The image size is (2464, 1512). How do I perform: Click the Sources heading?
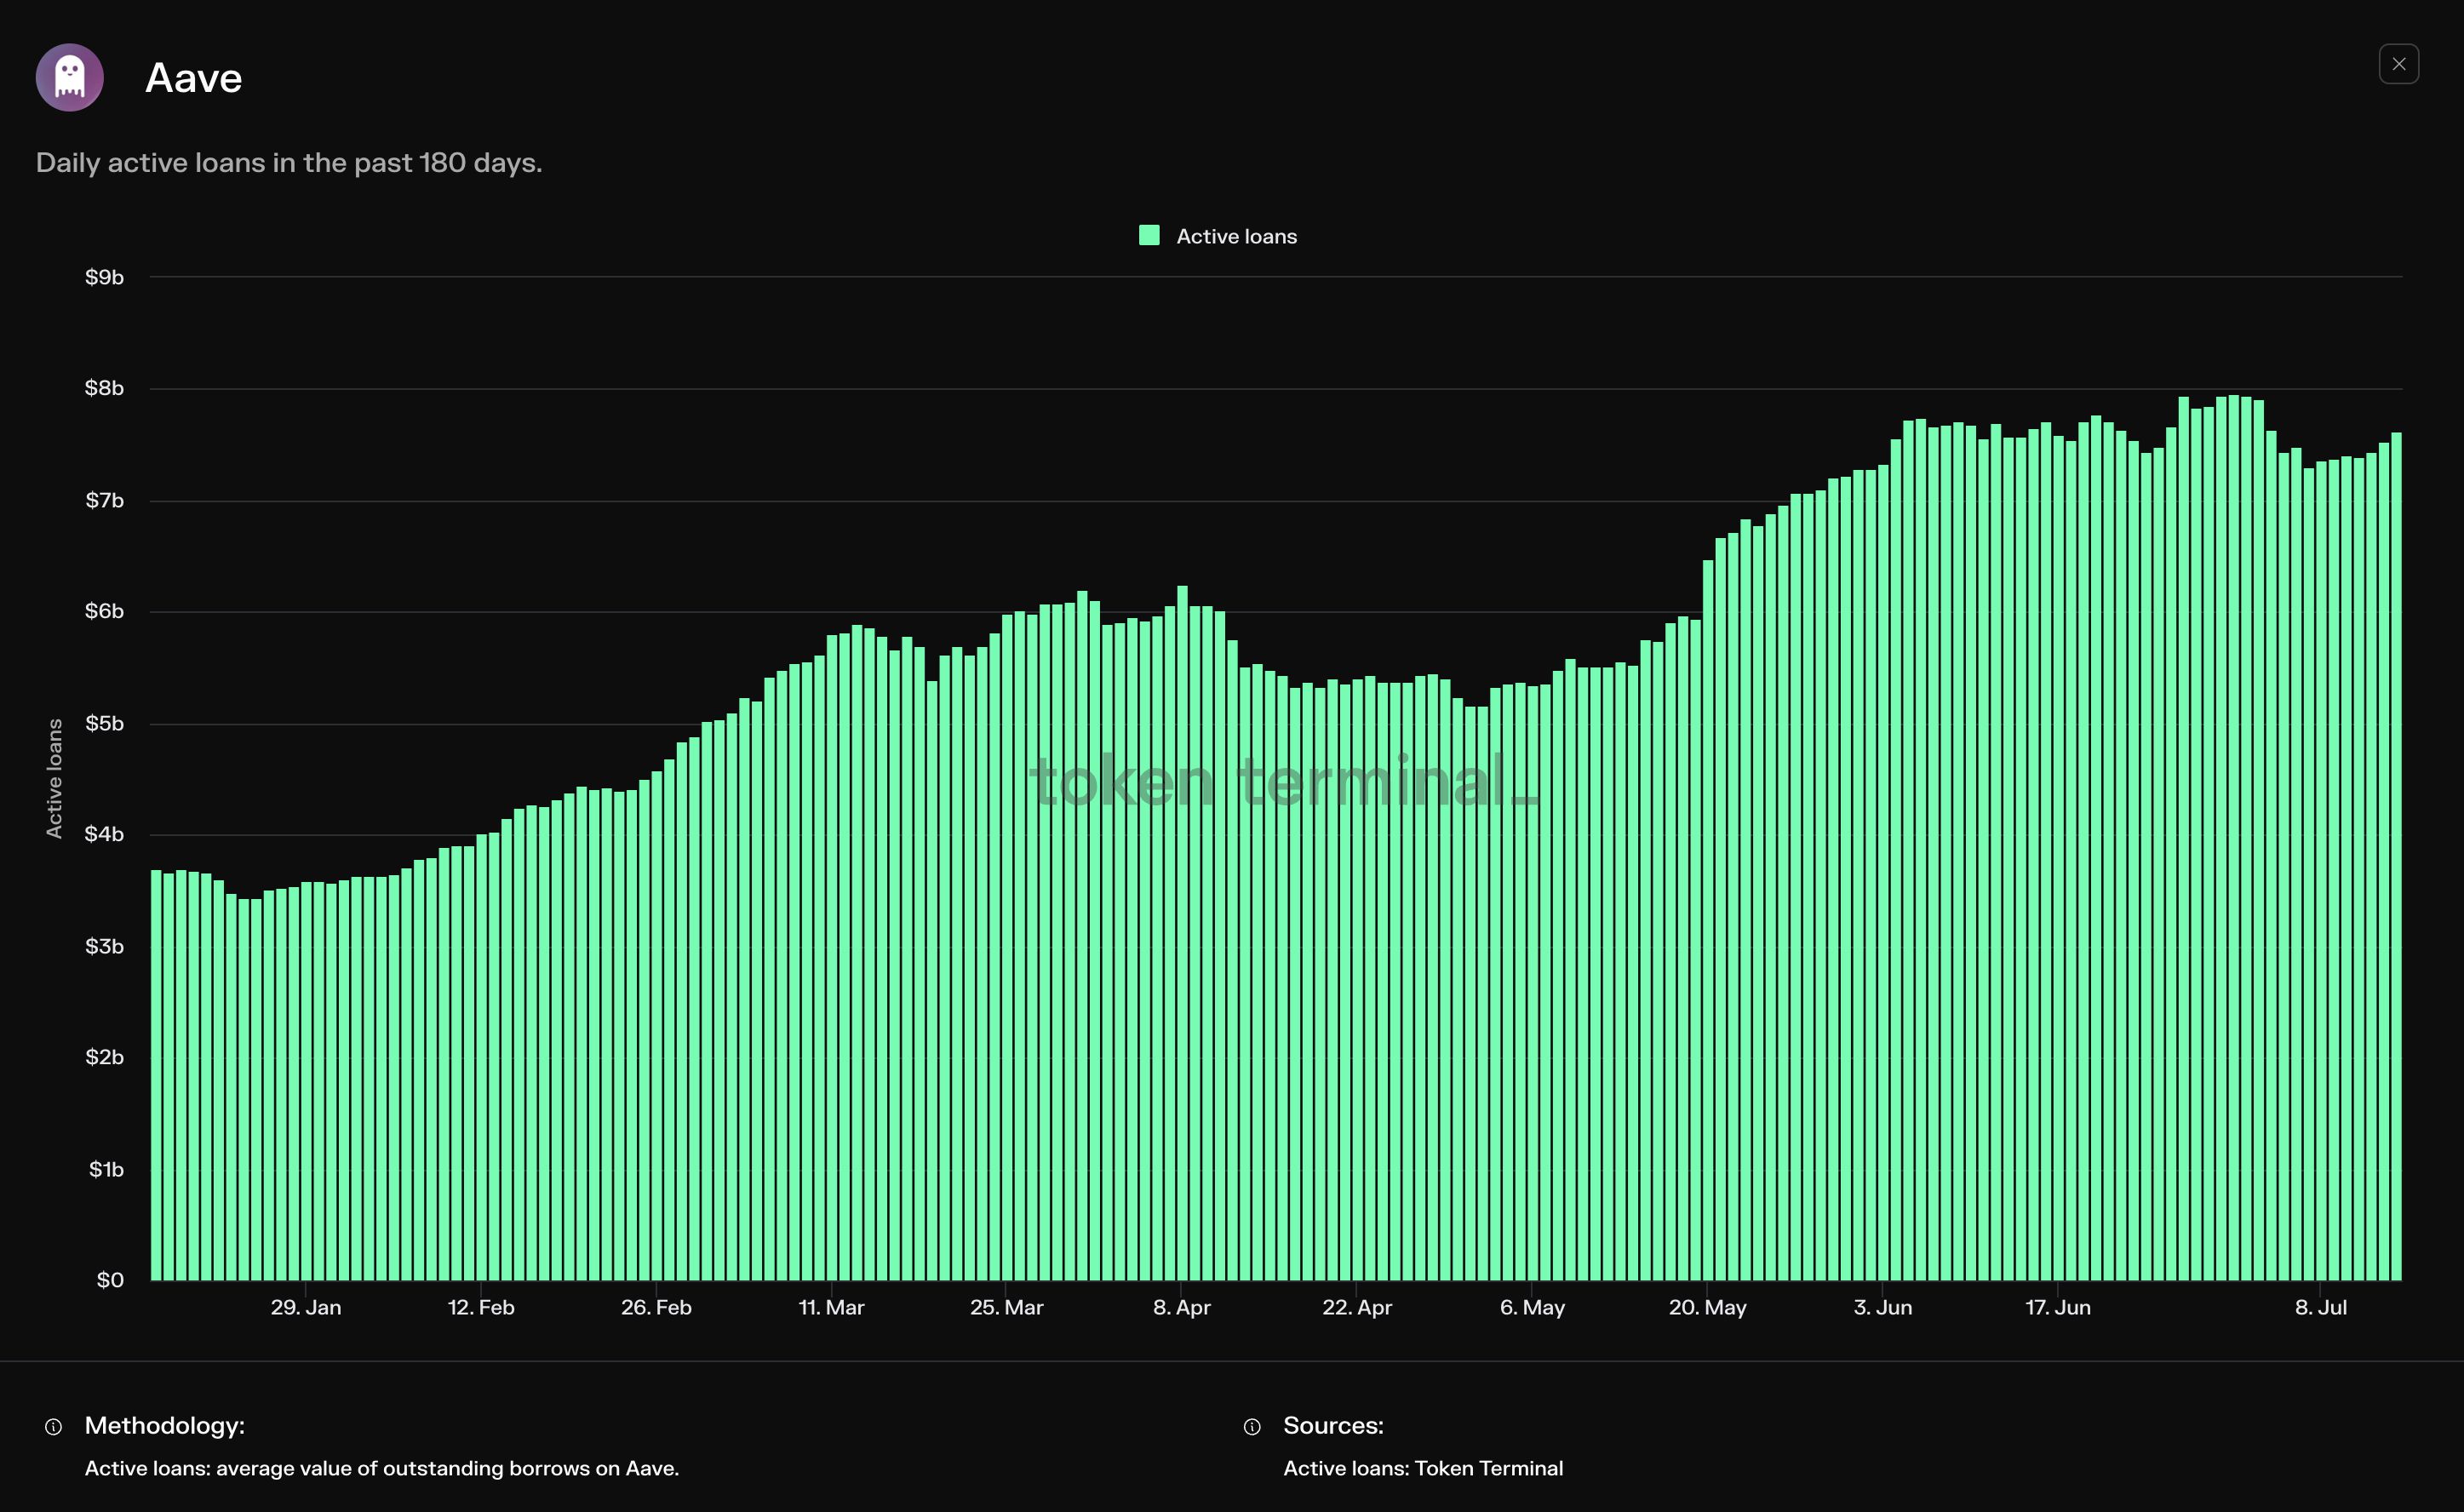pos(1333,1425)
